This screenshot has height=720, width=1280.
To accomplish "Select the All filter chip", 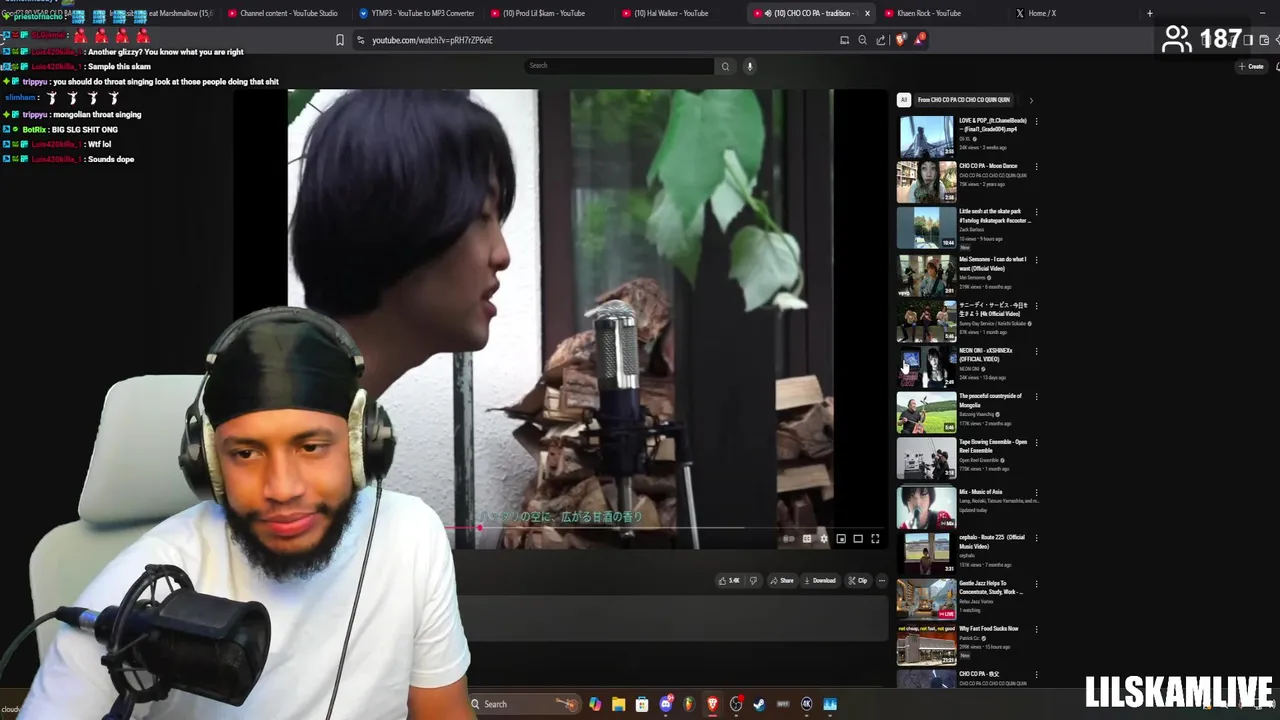I will coord(904,100).
